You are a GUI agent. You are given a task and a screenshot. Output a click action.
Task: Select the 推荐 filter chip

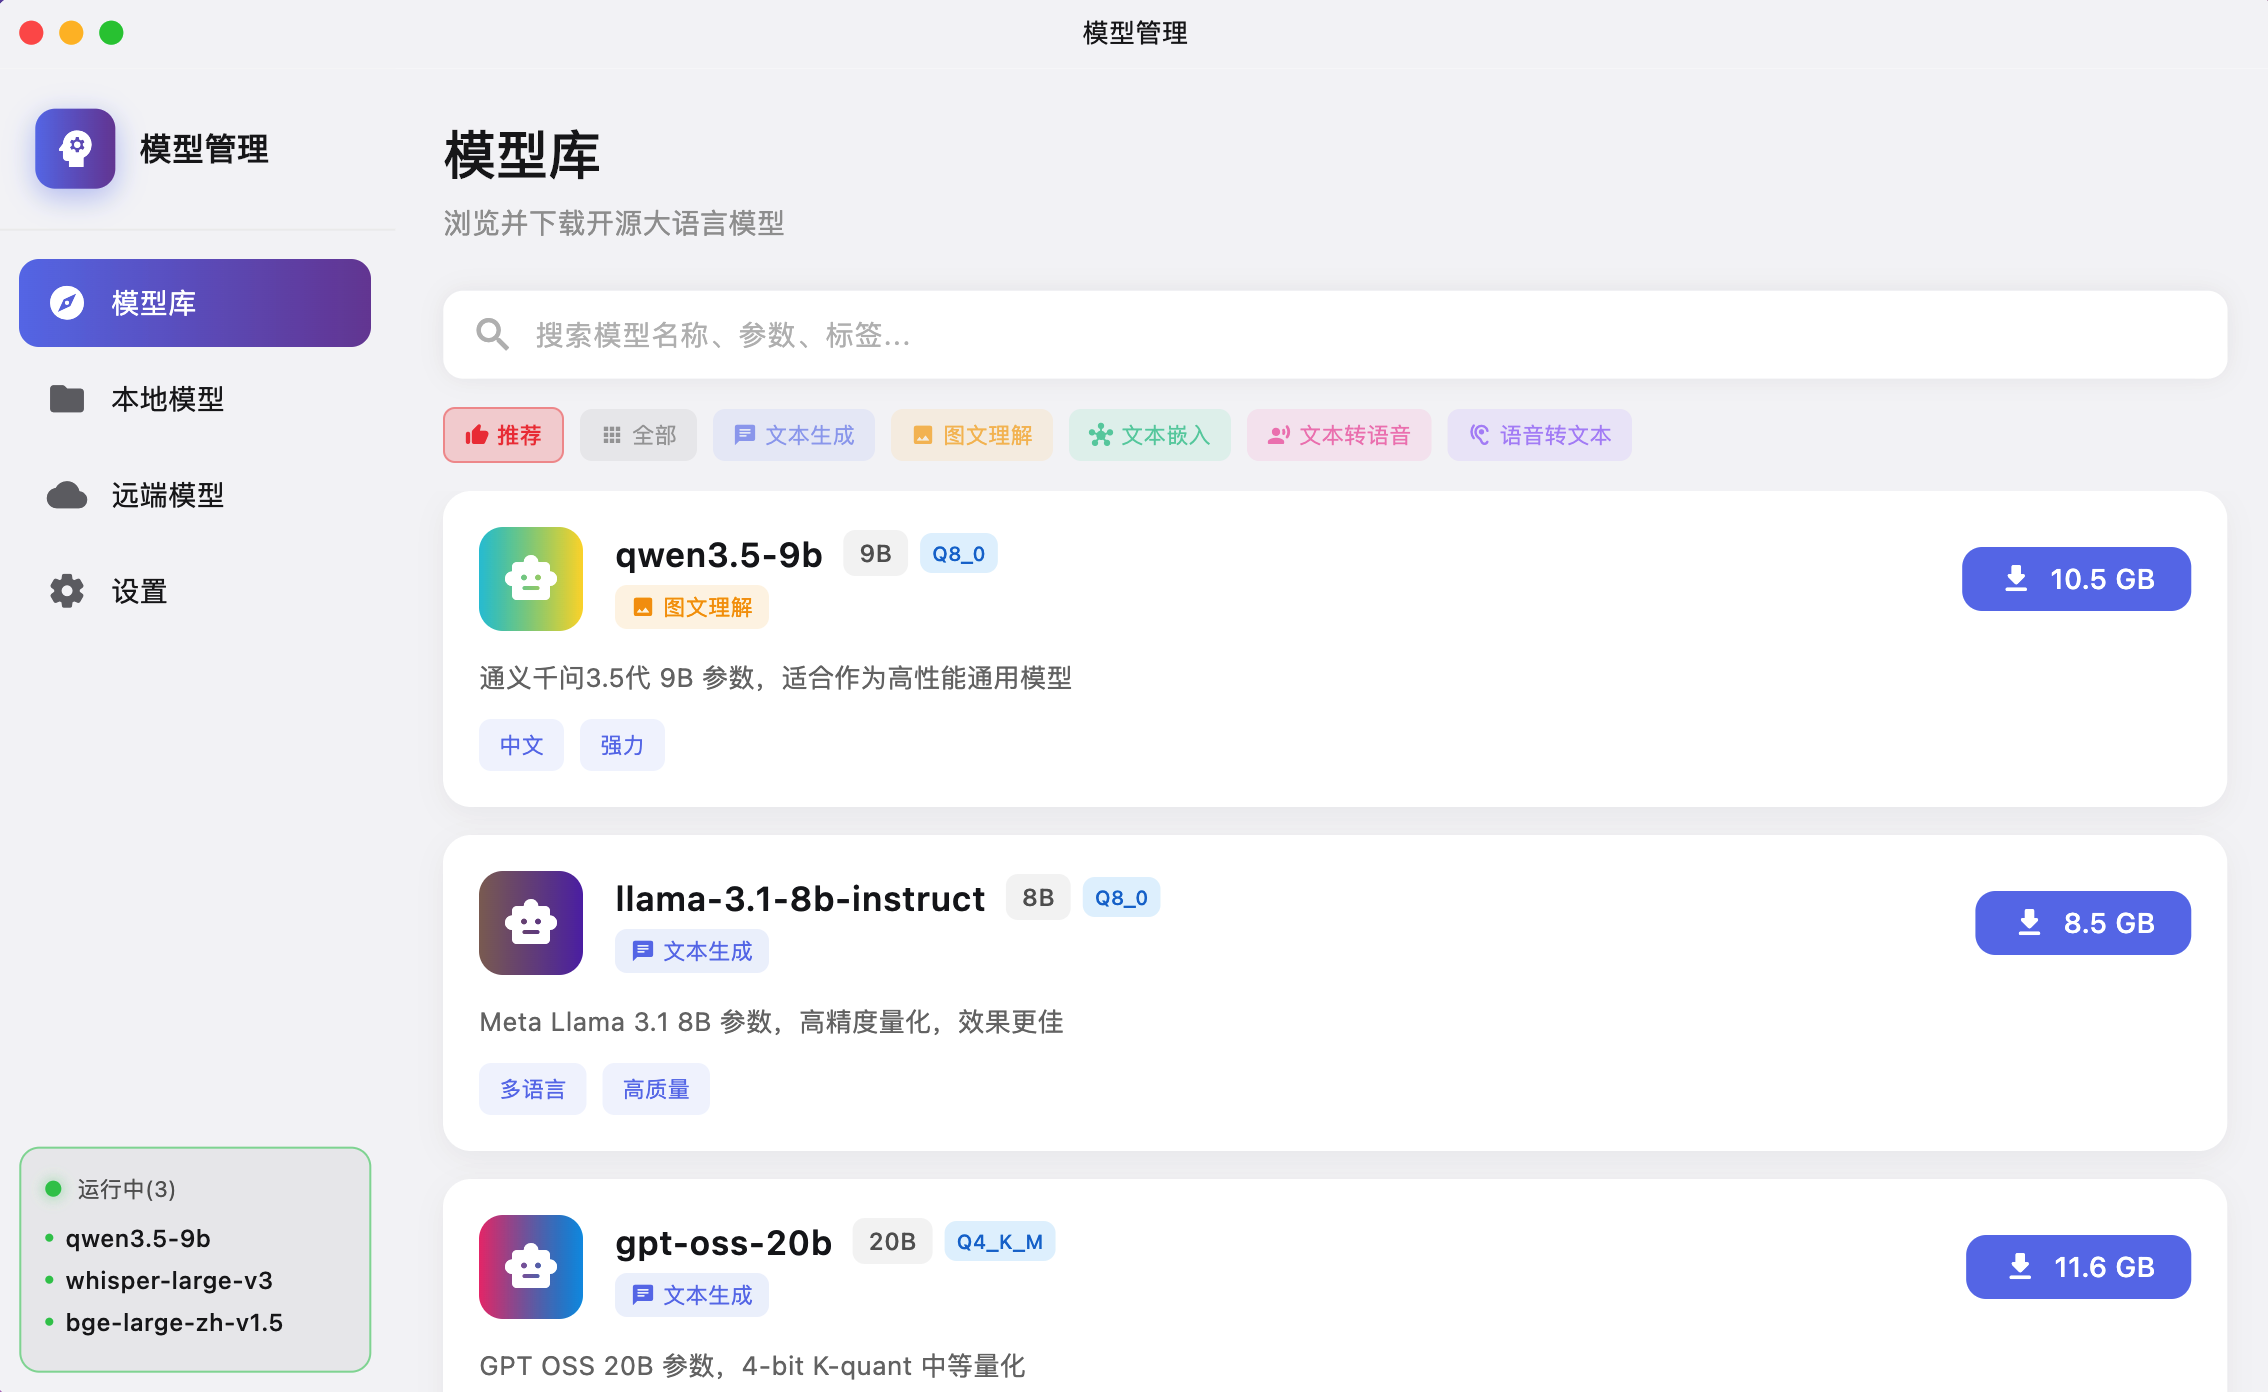[x=503, y=435]
